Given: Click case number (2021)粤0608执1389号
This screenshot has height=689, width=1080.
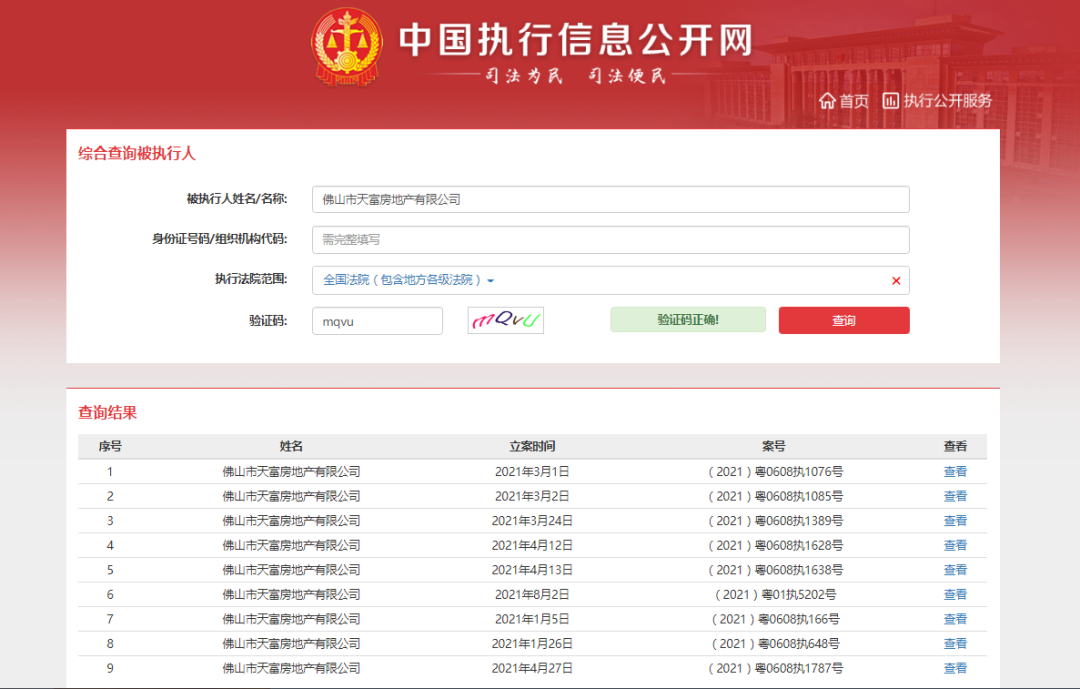Looking at the screenshot, I should click(x=776, y=521).
